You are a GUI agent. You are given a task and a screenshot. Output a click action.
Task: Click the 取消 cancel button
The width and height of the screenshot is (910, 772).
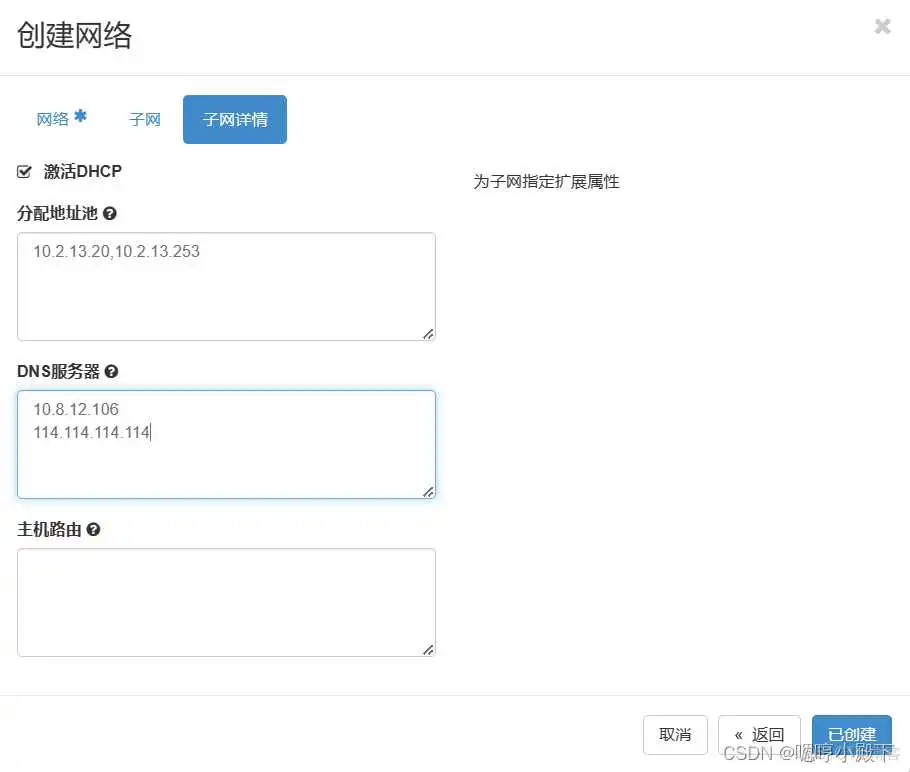point(675,734)
